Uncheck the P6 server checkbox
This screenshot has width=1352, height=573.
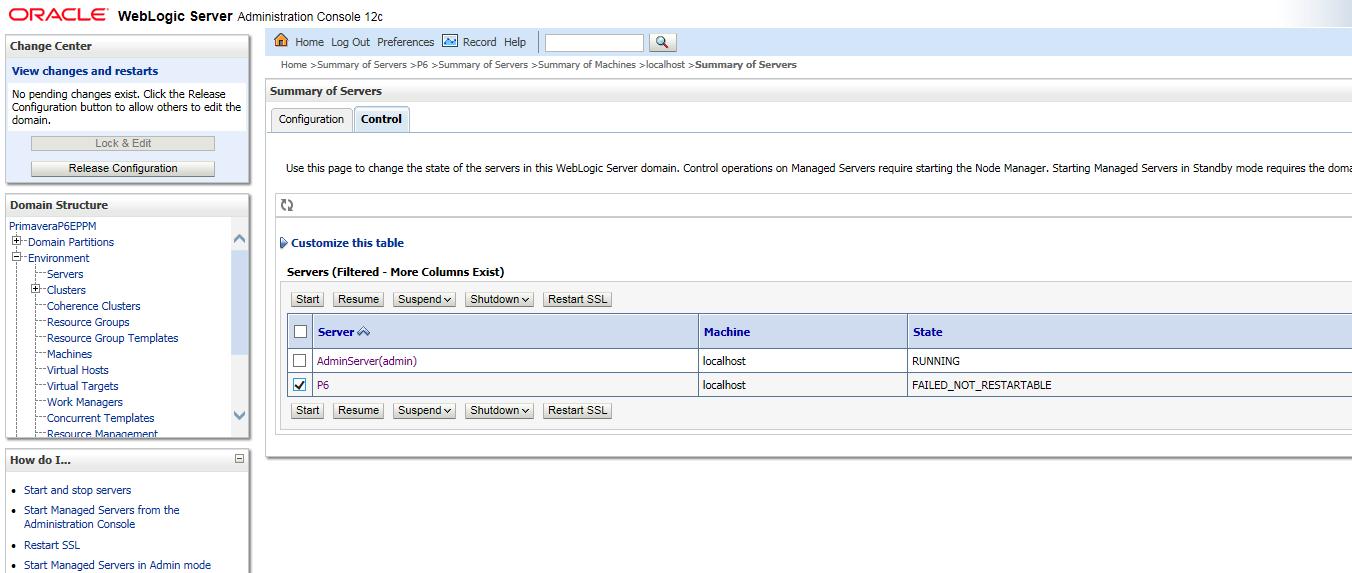point(300,385)
